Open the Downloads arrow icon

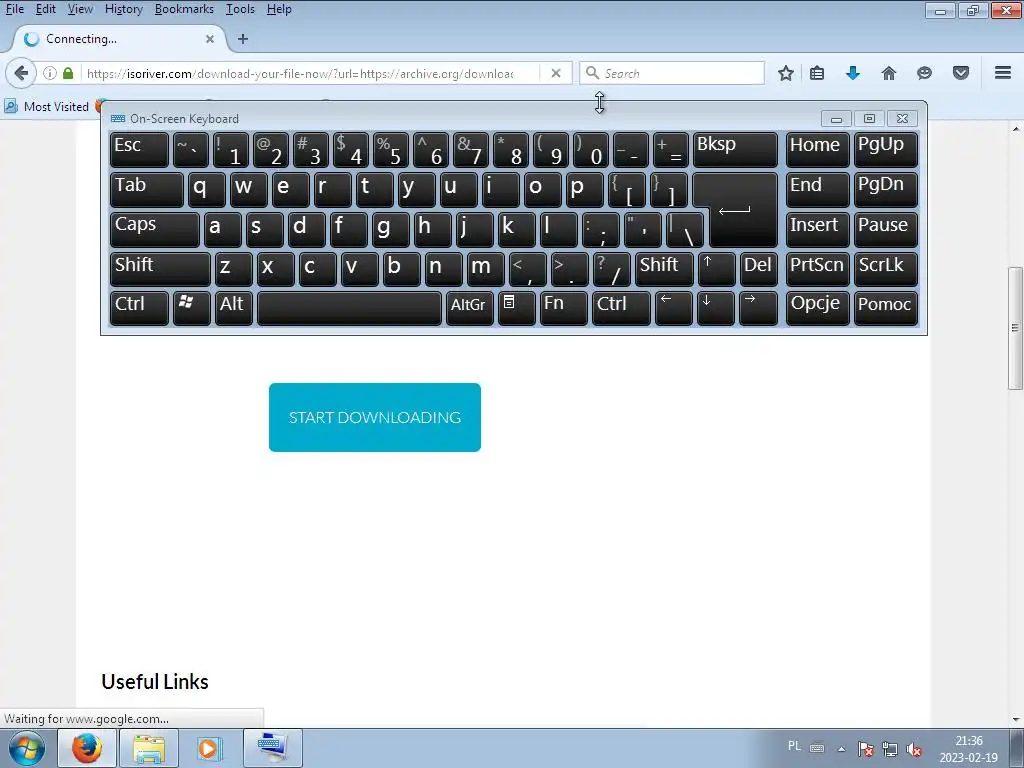pos(852,73)
